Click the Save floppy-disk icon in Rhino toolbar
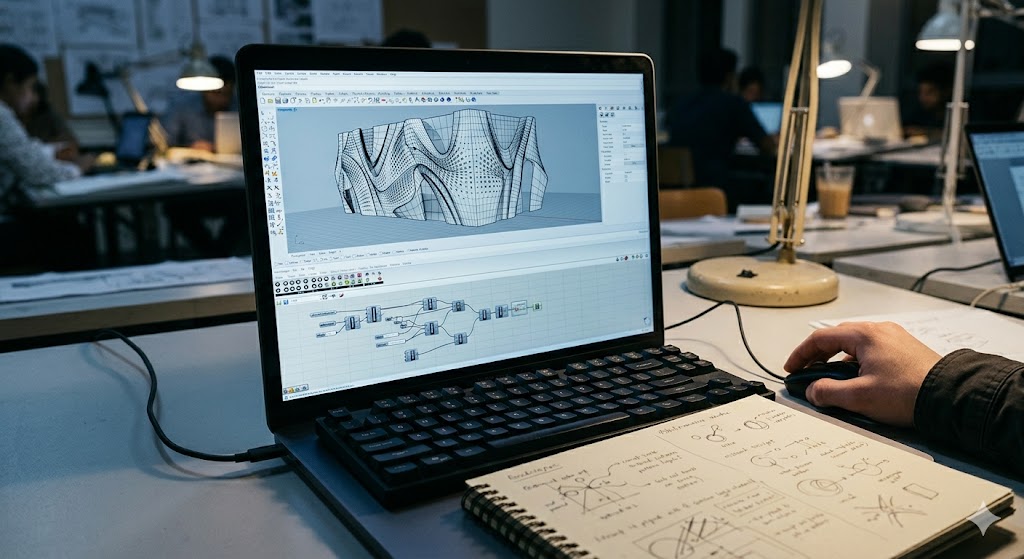 tap(278, 101)
